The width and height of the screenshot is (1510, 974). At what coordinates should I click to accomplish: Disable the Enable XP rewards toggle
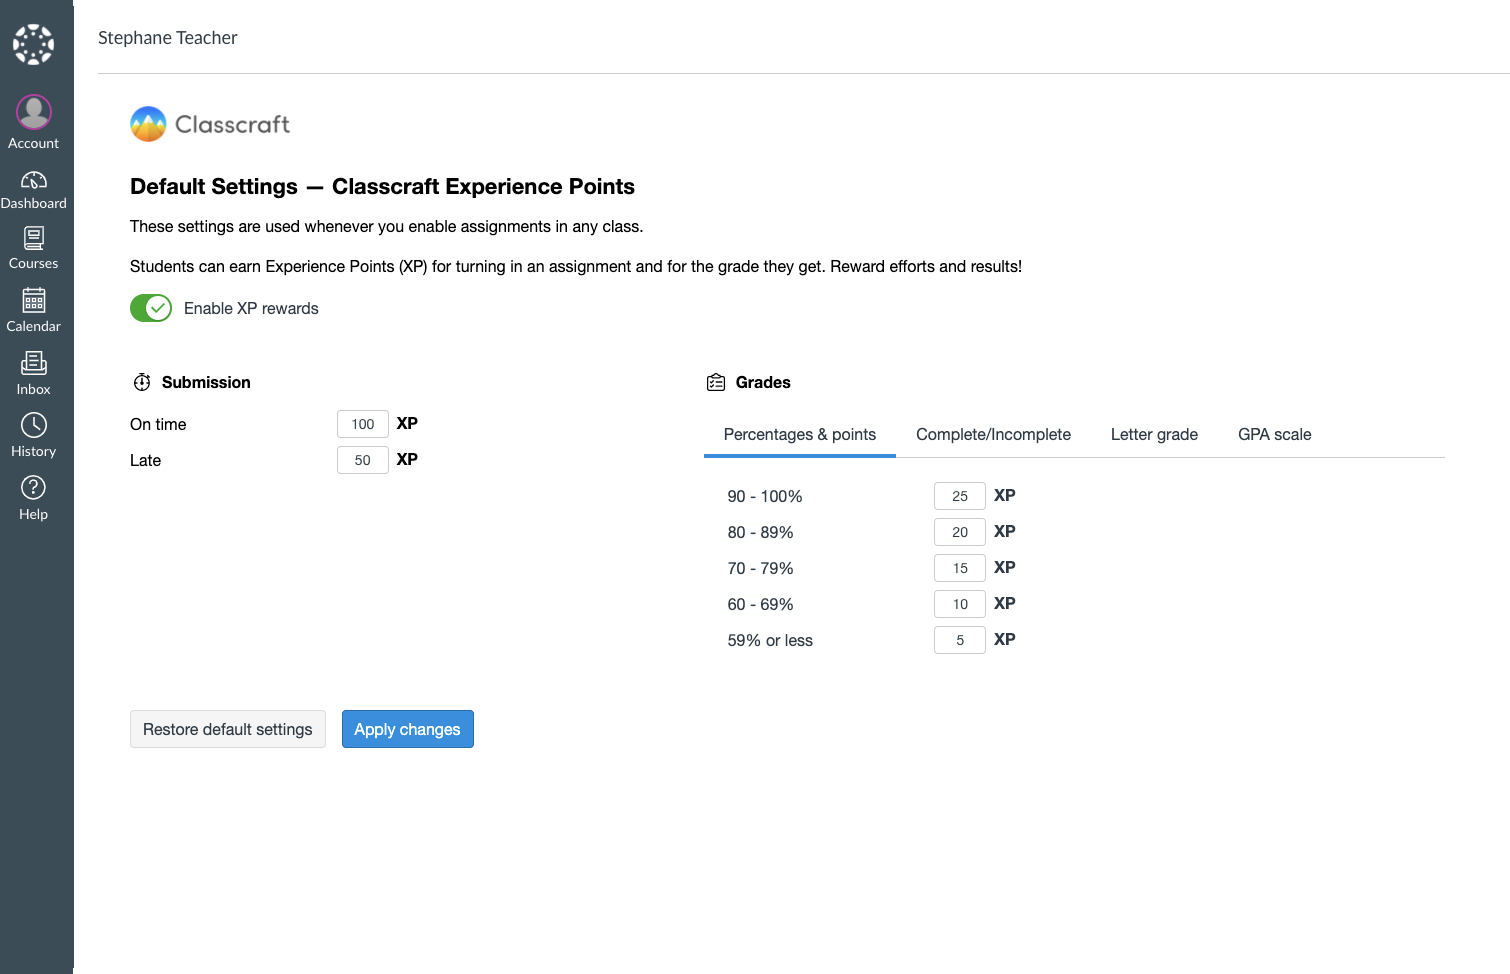tap(151, 308)
